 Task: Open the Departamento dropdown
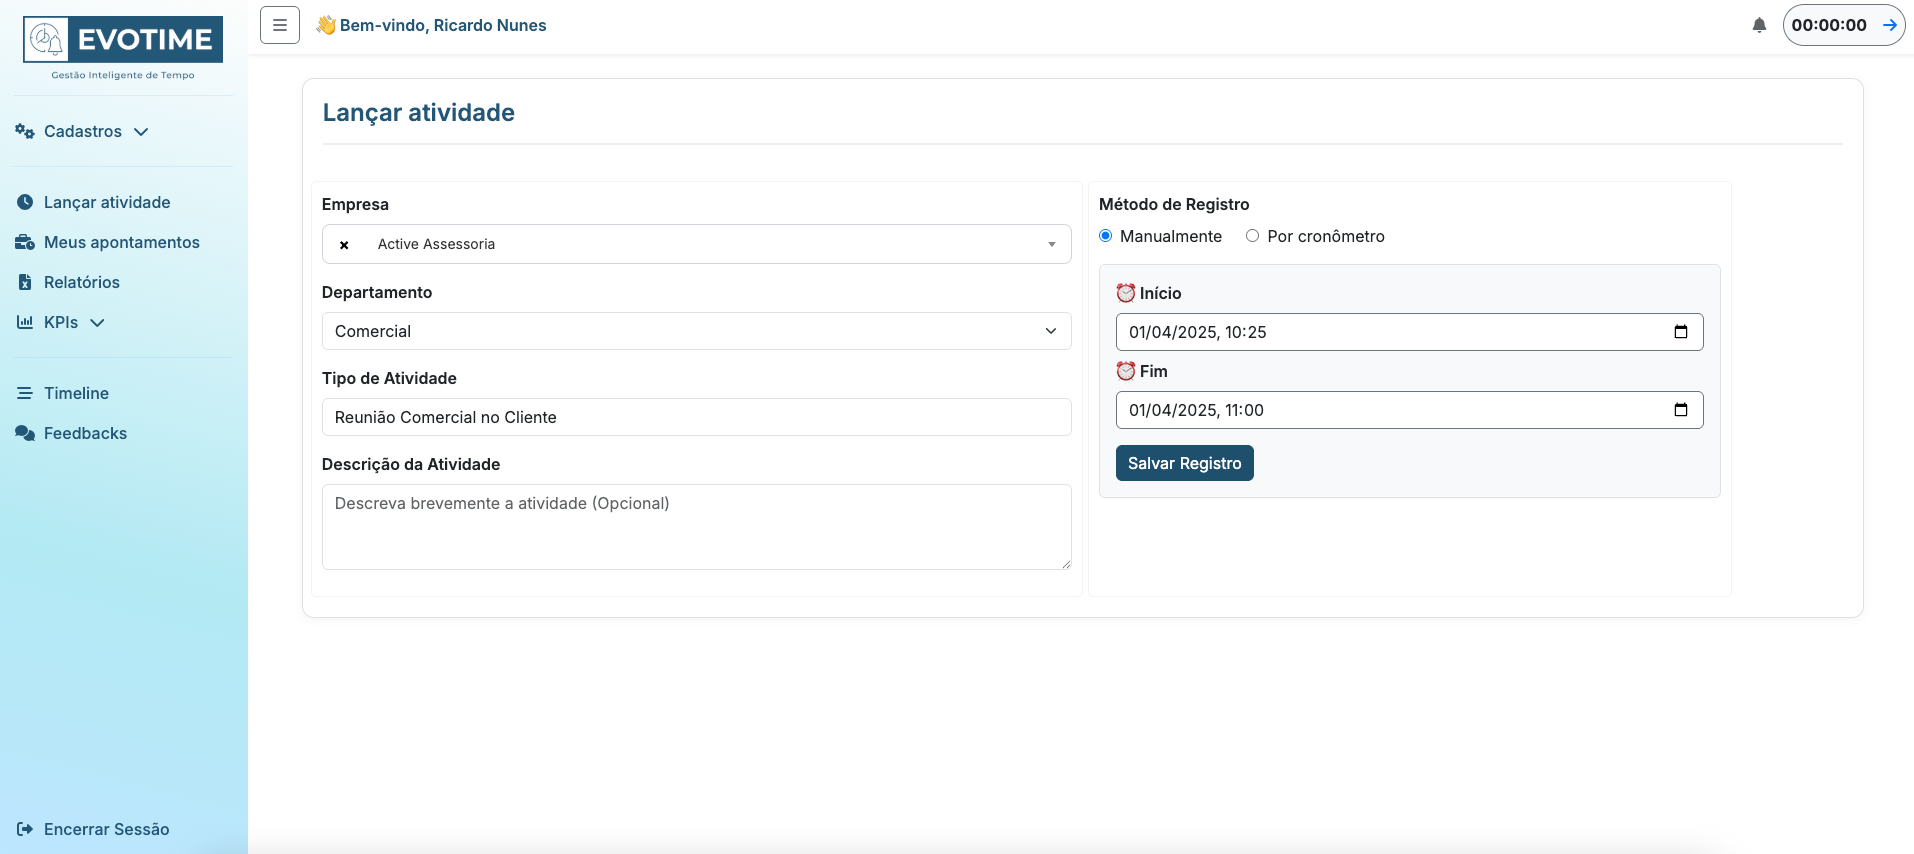click(x=696, y=331)
